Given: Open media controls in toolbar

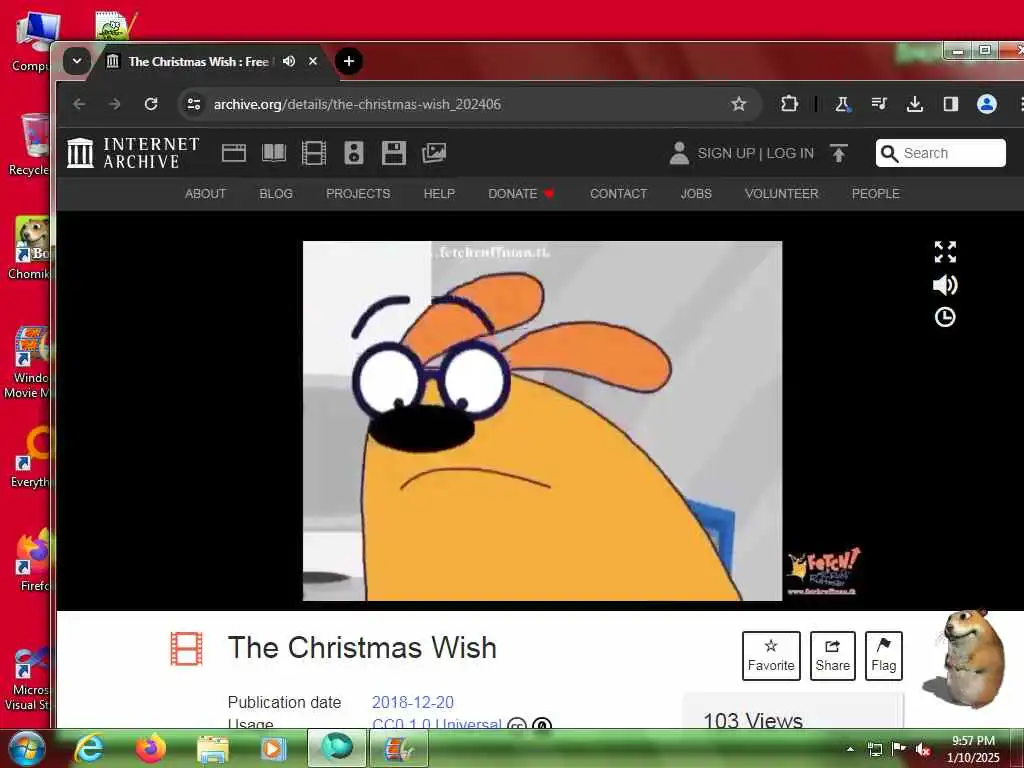Looking at the screenshot, I should 879,104.
